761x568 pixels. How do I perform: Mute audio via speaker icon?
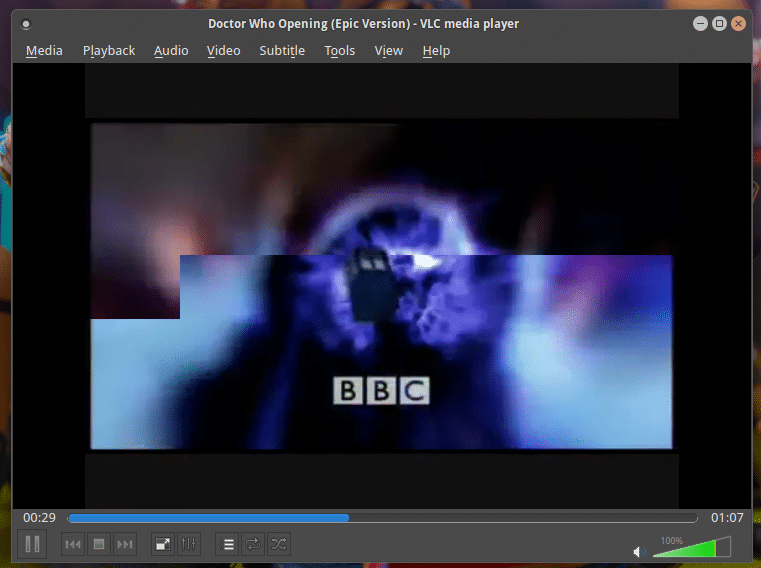click(639, 552)
